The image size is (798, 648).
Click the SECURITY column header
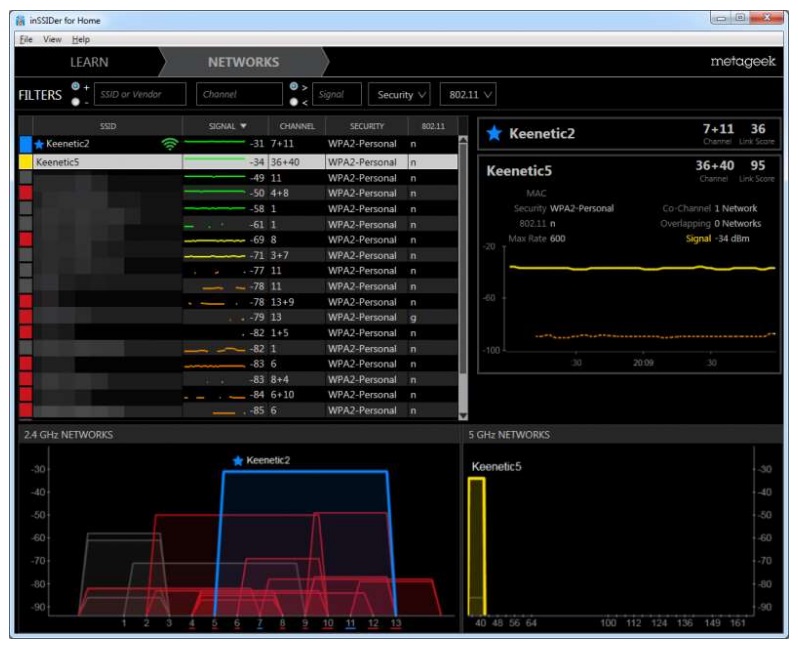366,126
